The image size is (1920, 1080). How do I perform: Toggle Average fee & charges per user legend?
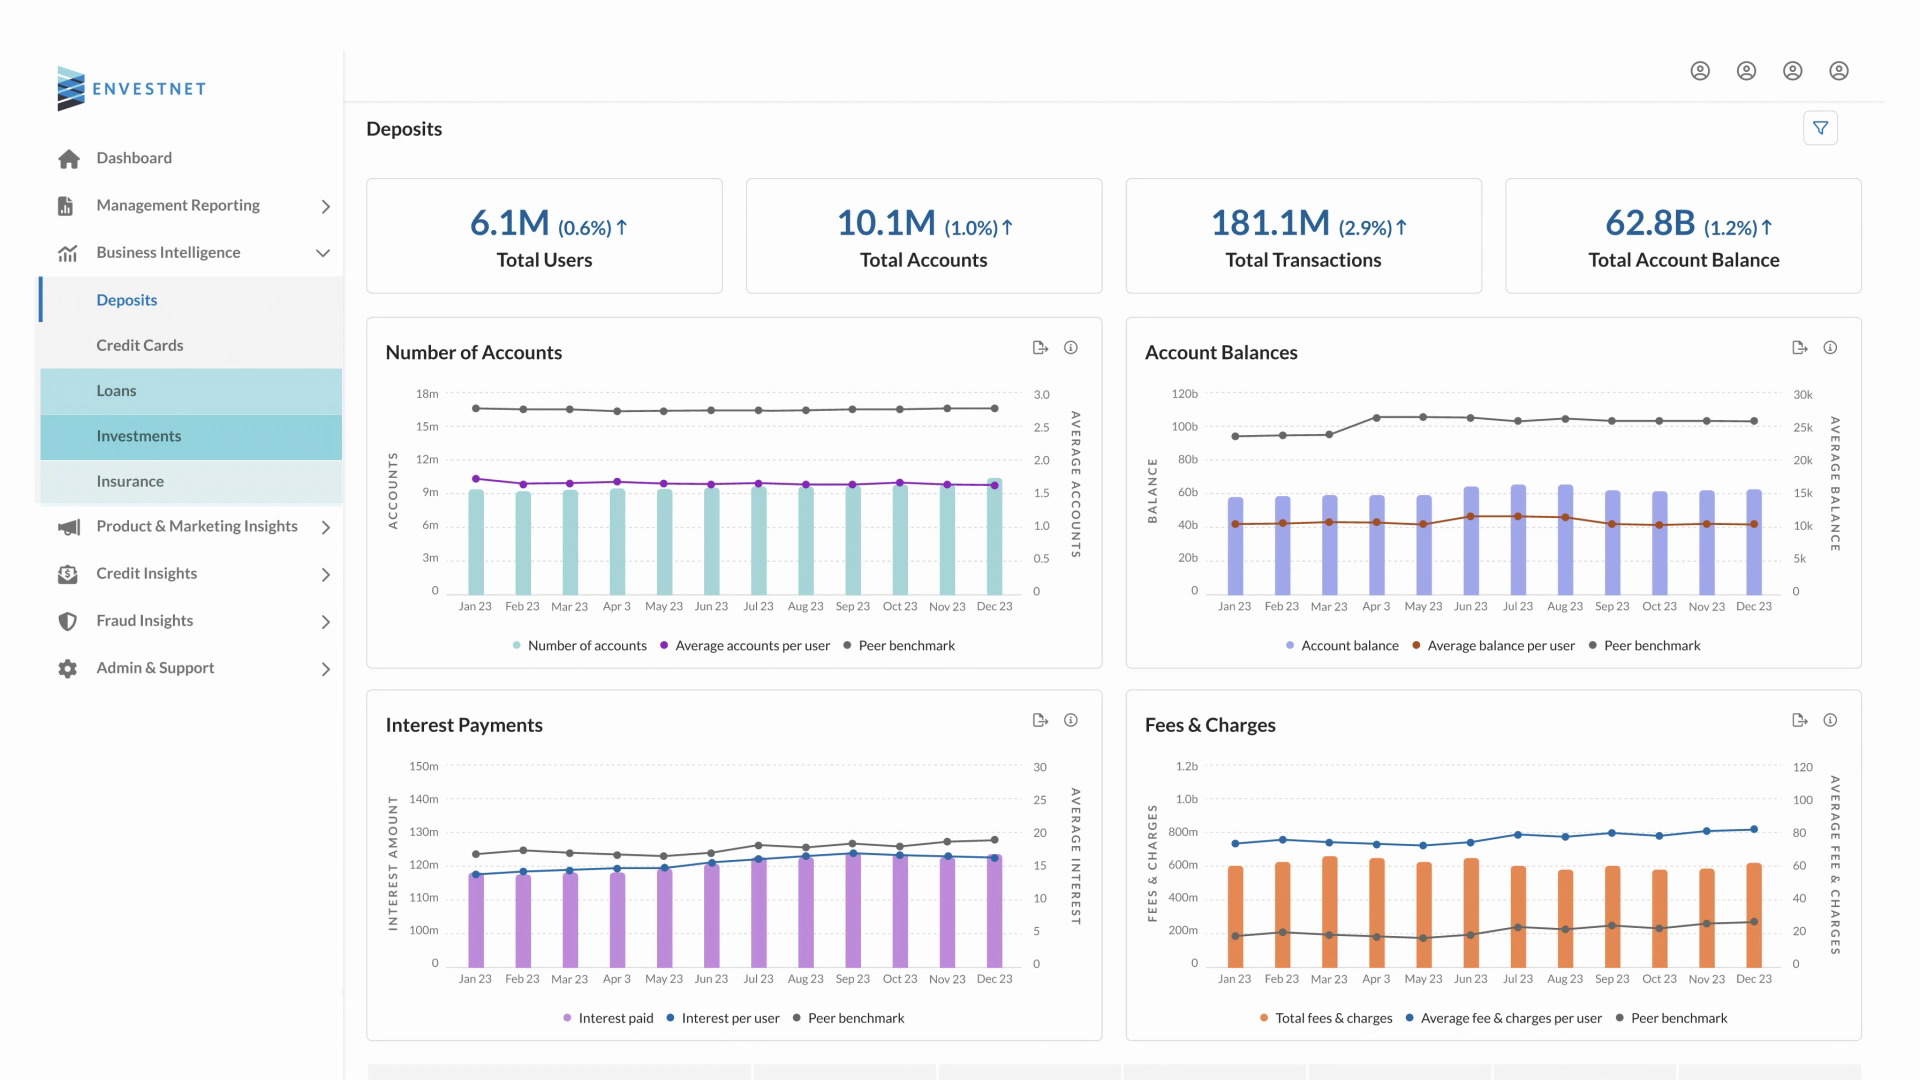(1504, 1018)
